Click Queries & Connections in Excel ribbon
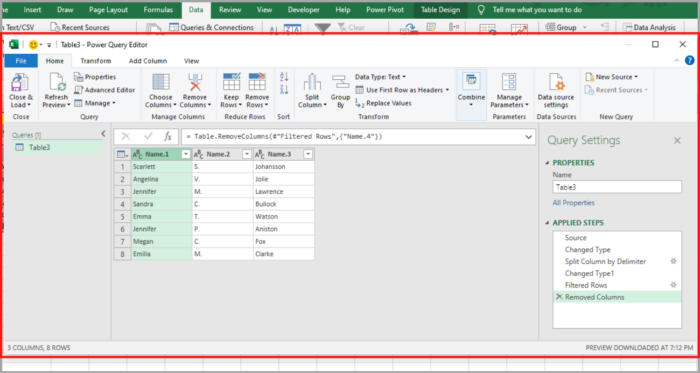 point(212,27)
